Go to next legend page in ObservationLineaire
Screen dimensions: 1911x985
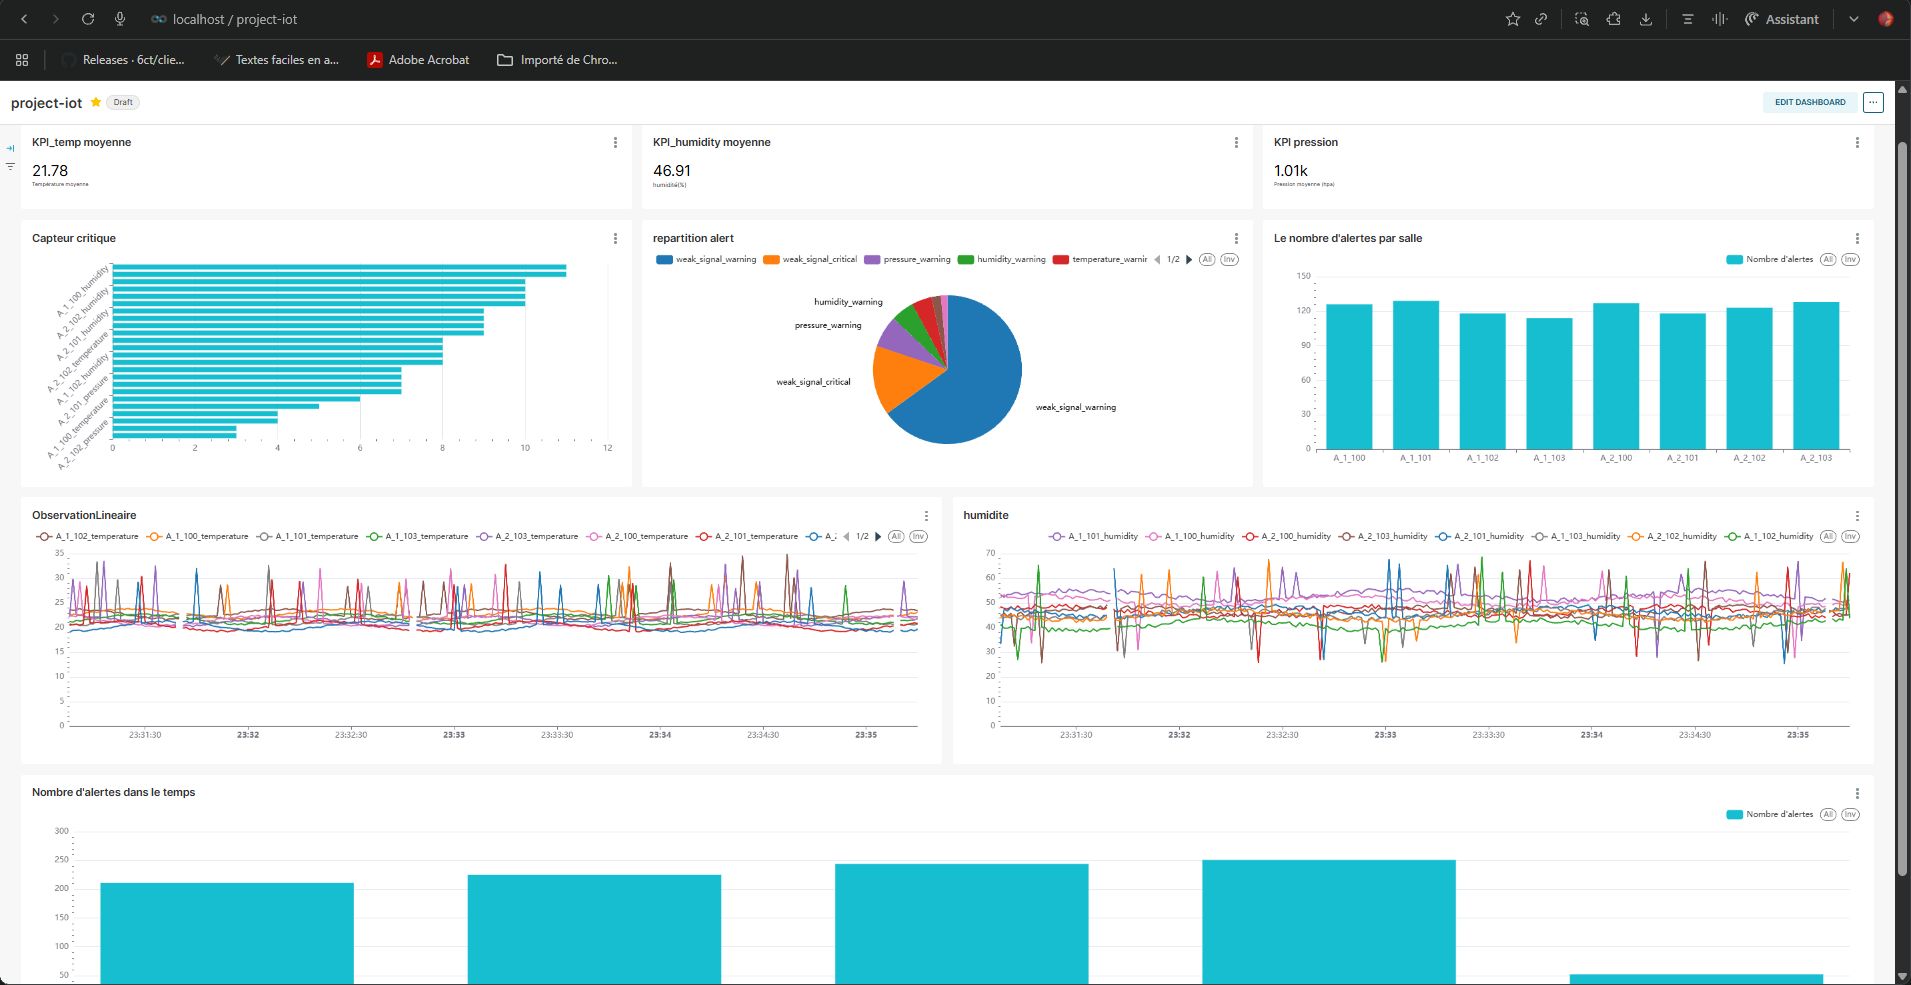click(878, 537)
